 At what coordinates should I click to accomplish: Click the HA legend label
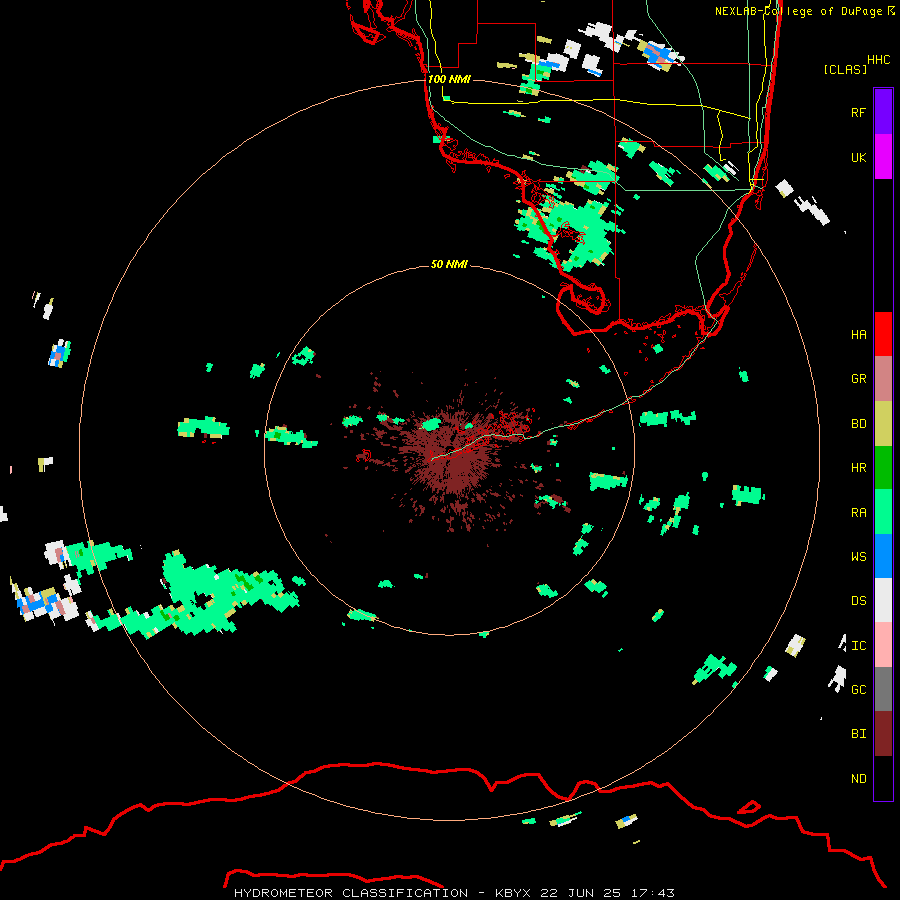tap(858, 335)
